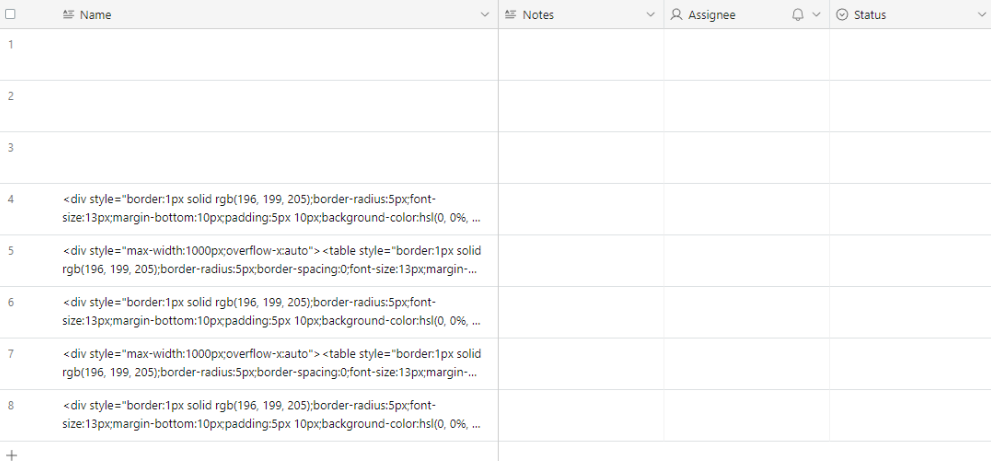Screen dimensions: 991x461
Task: Open the Status column dropdown menu
Action: [x=982, y=15]
